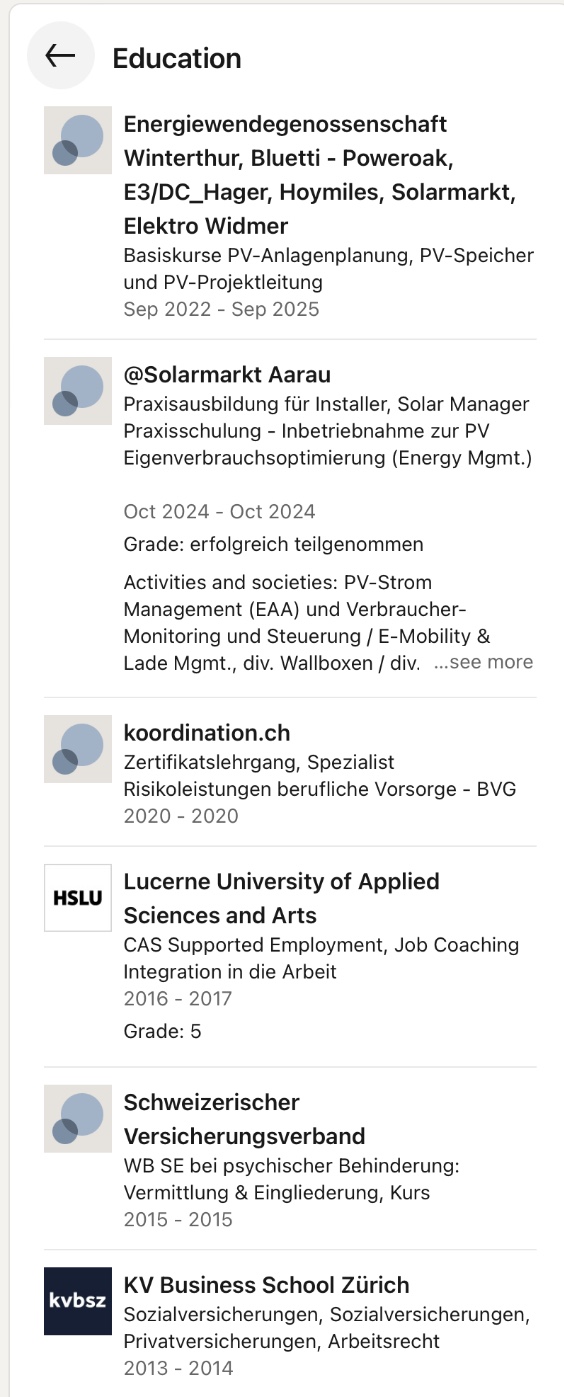This screenshot has width=564, height=1397.
Task: Open Lucerne University of Applied Sciences title
Action: point(282,898)
